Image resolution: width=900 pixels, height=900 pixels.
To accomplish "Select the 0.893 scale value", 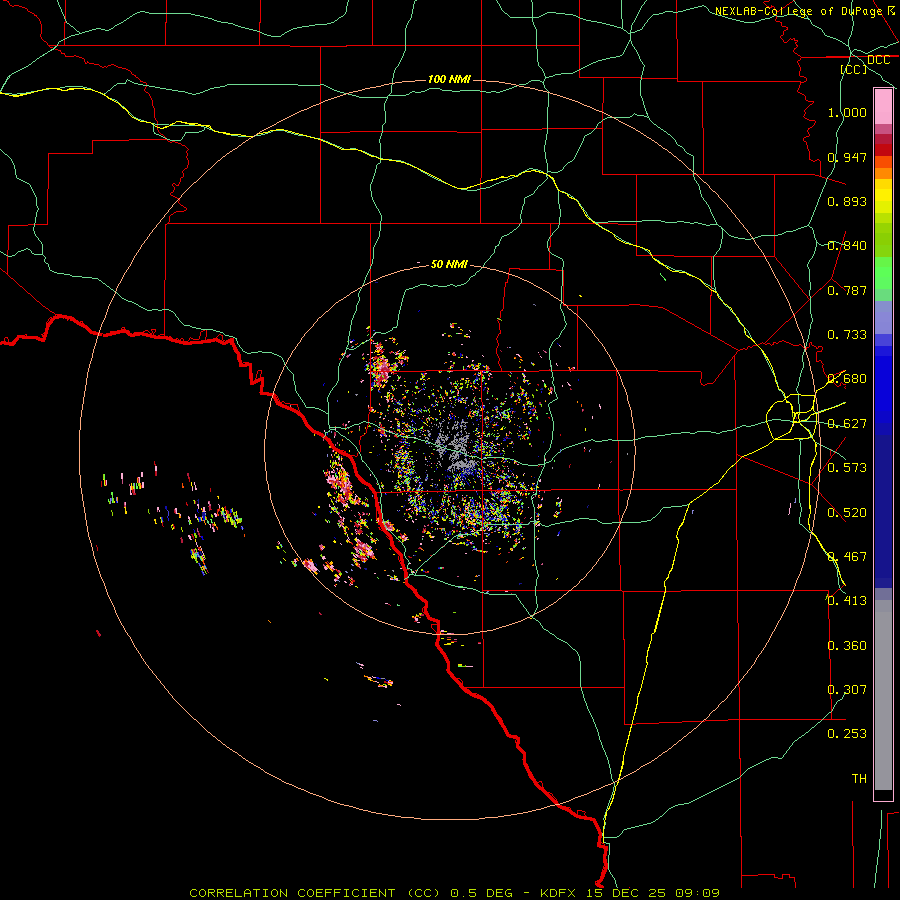I will (x=847, y=201).
